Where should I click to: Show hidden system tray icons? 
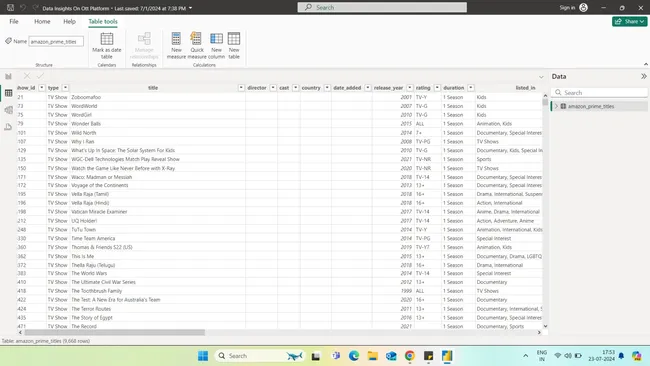pyautogui.click(x=525, y=356)
